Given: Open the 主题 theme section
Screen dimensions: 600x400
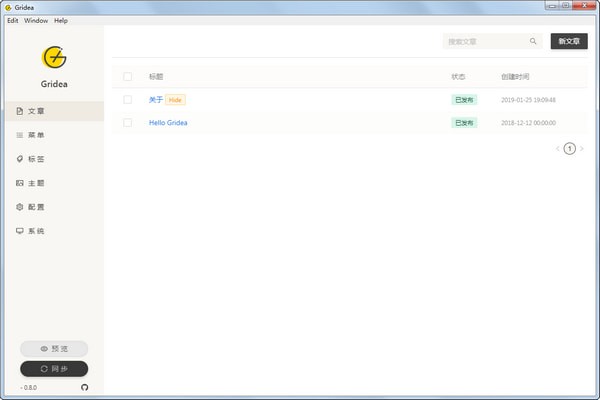Looking at the screenshot, I should (31, 183).
